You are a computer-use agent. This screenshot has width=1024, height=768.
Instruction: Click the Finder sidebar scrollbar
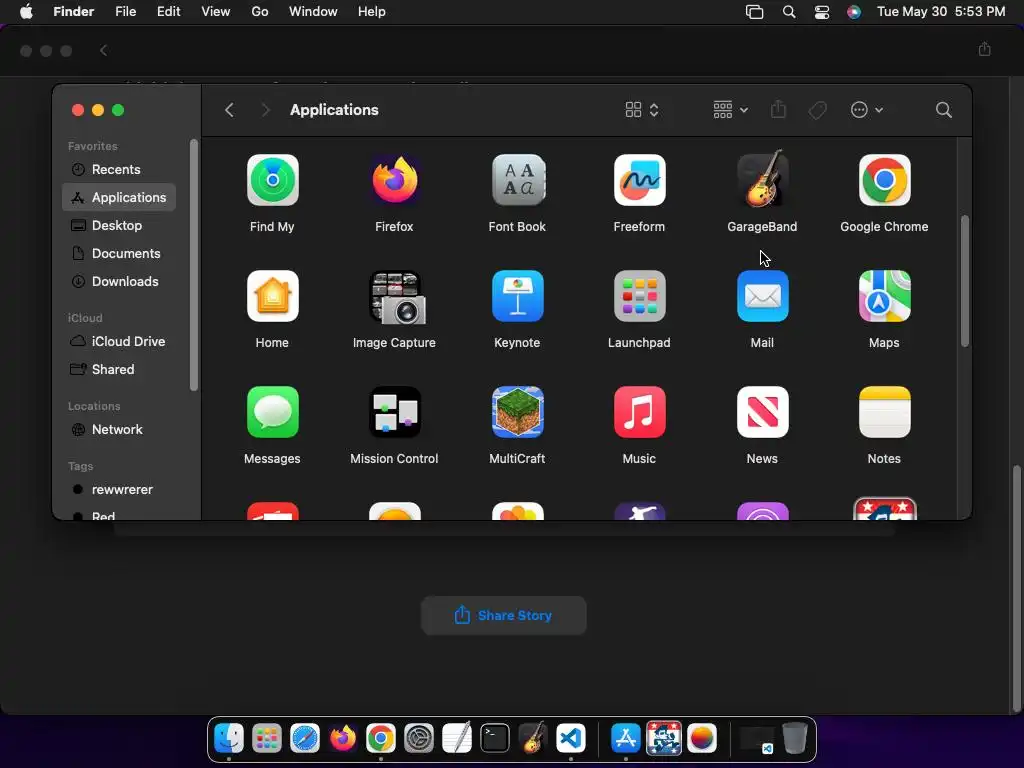[193, 265]
